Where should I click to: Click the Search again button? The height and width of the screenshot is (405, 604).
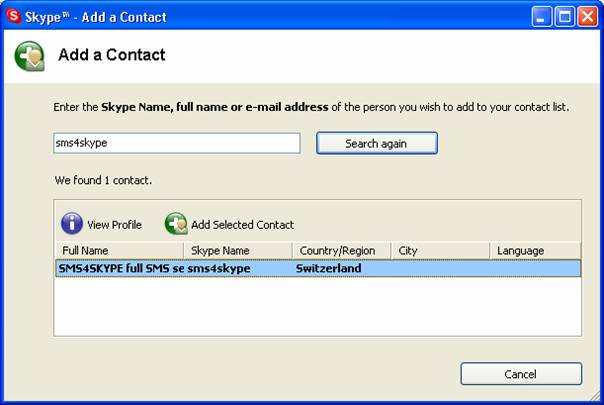coord(377,143)
